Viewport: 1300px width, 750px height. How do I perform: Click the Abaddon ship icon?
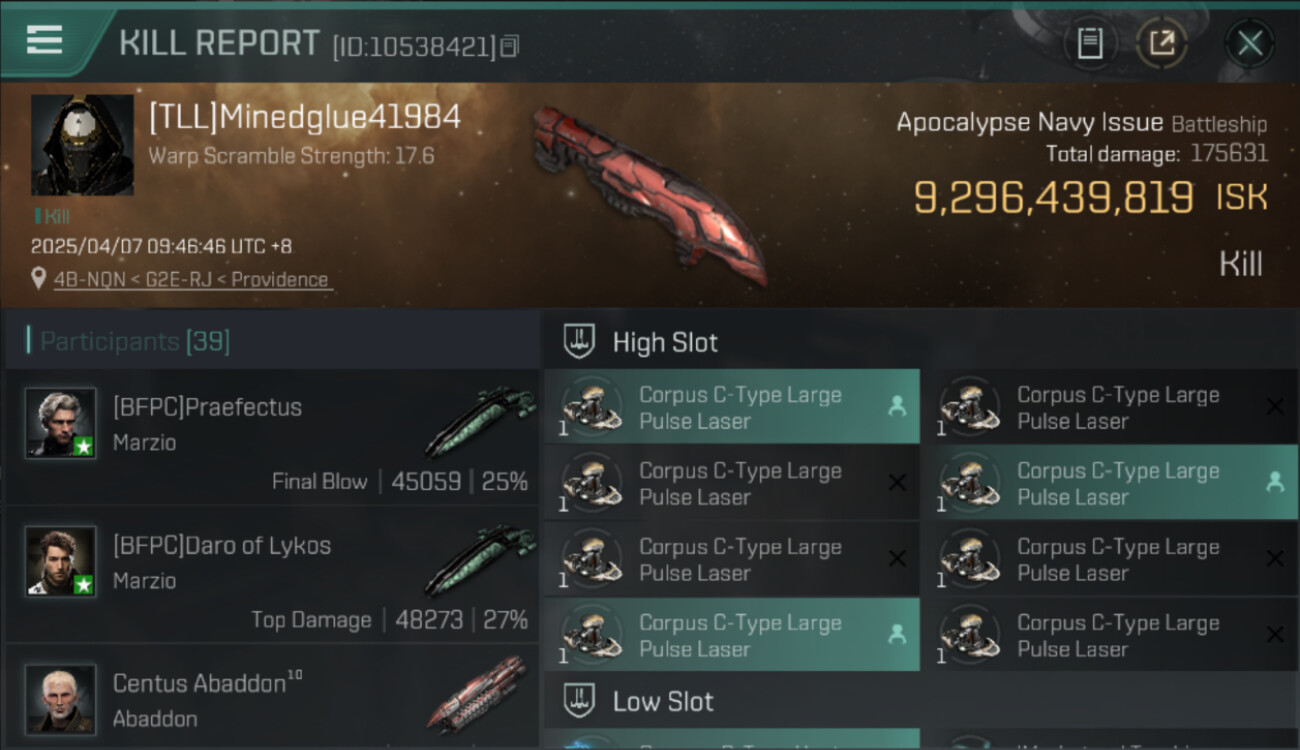click(480, 695)
